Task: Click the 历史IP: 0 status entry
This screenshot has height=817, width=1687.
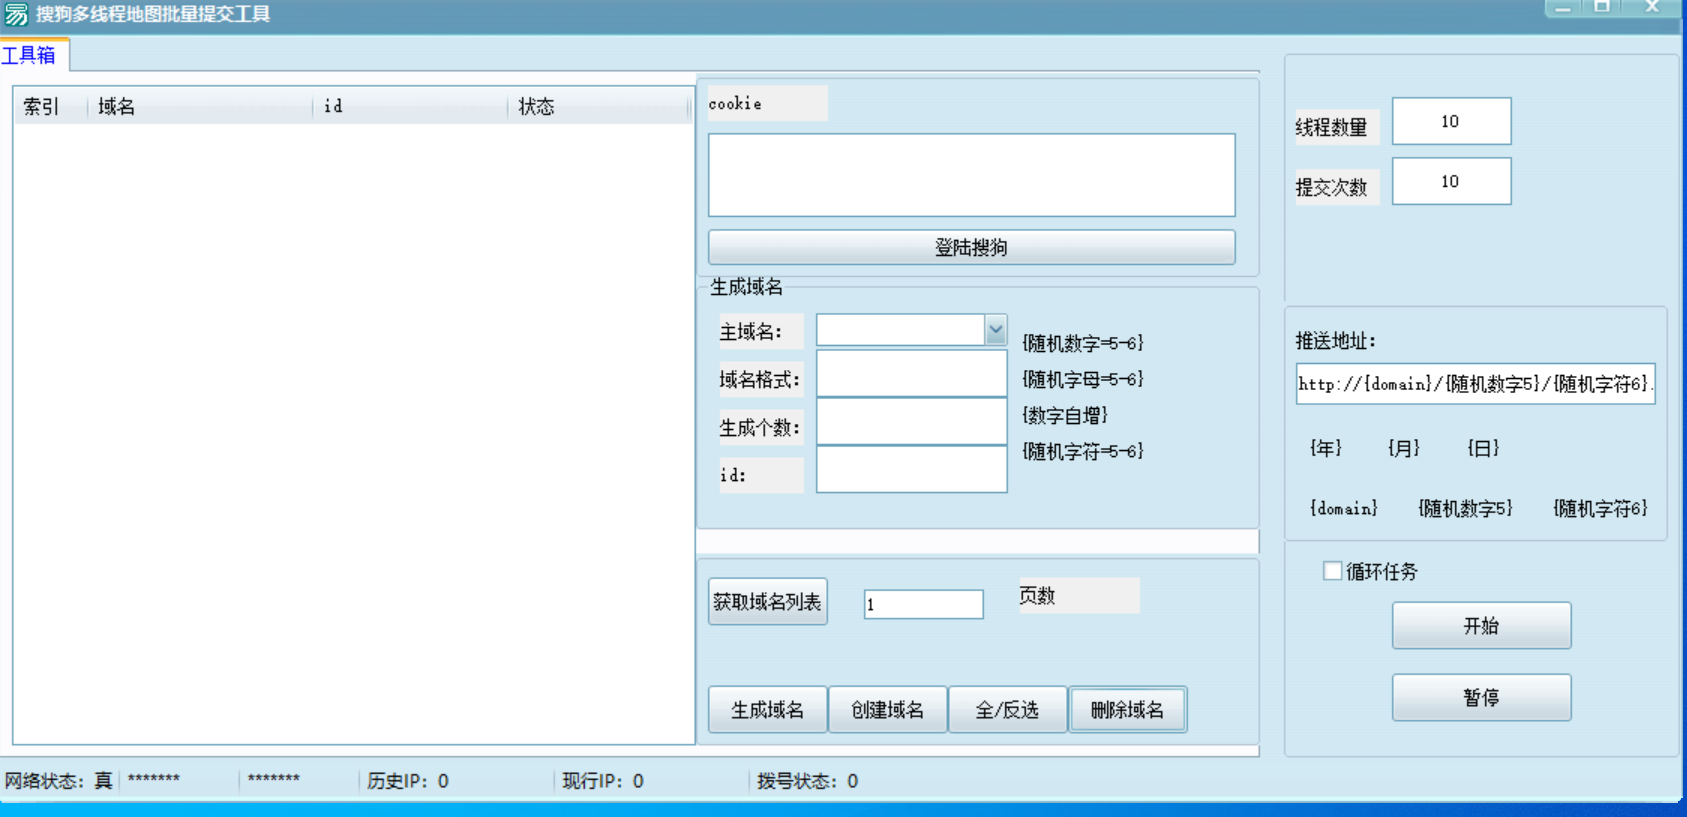Action: [x=407, y=781]
